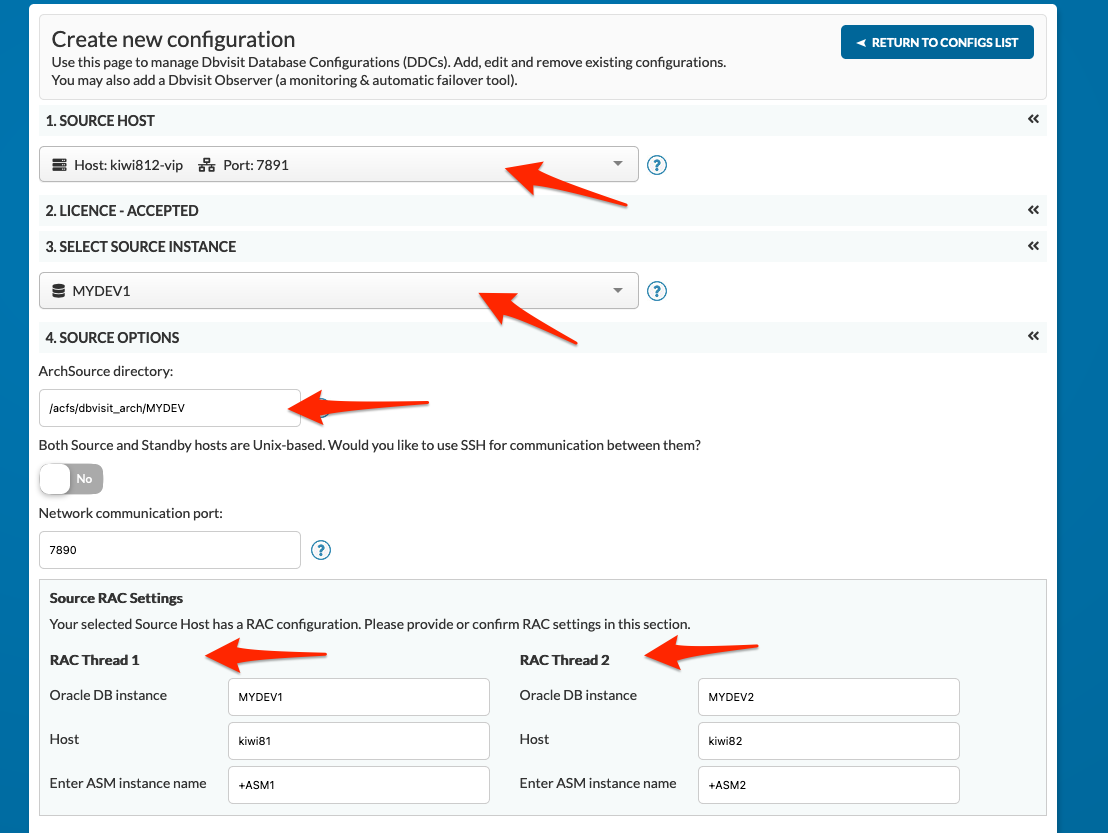Click the 1. SOURCE HOST heading
The width and height of the screenshot is (1108, 833).
coord(100,121)
